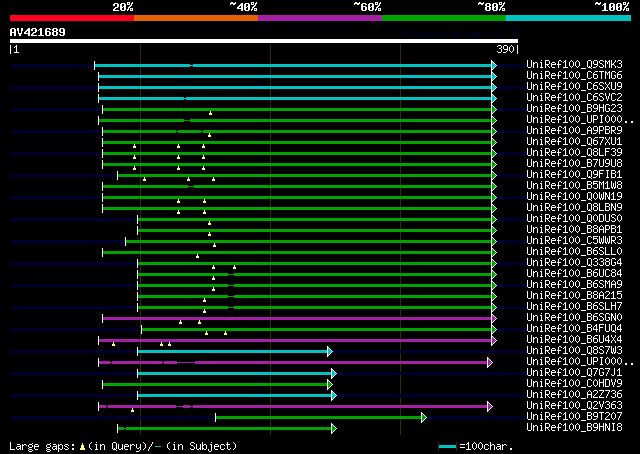Select label UniRef100_B7U9U8
The image size is (640, 454).
[x=574, y=163]
